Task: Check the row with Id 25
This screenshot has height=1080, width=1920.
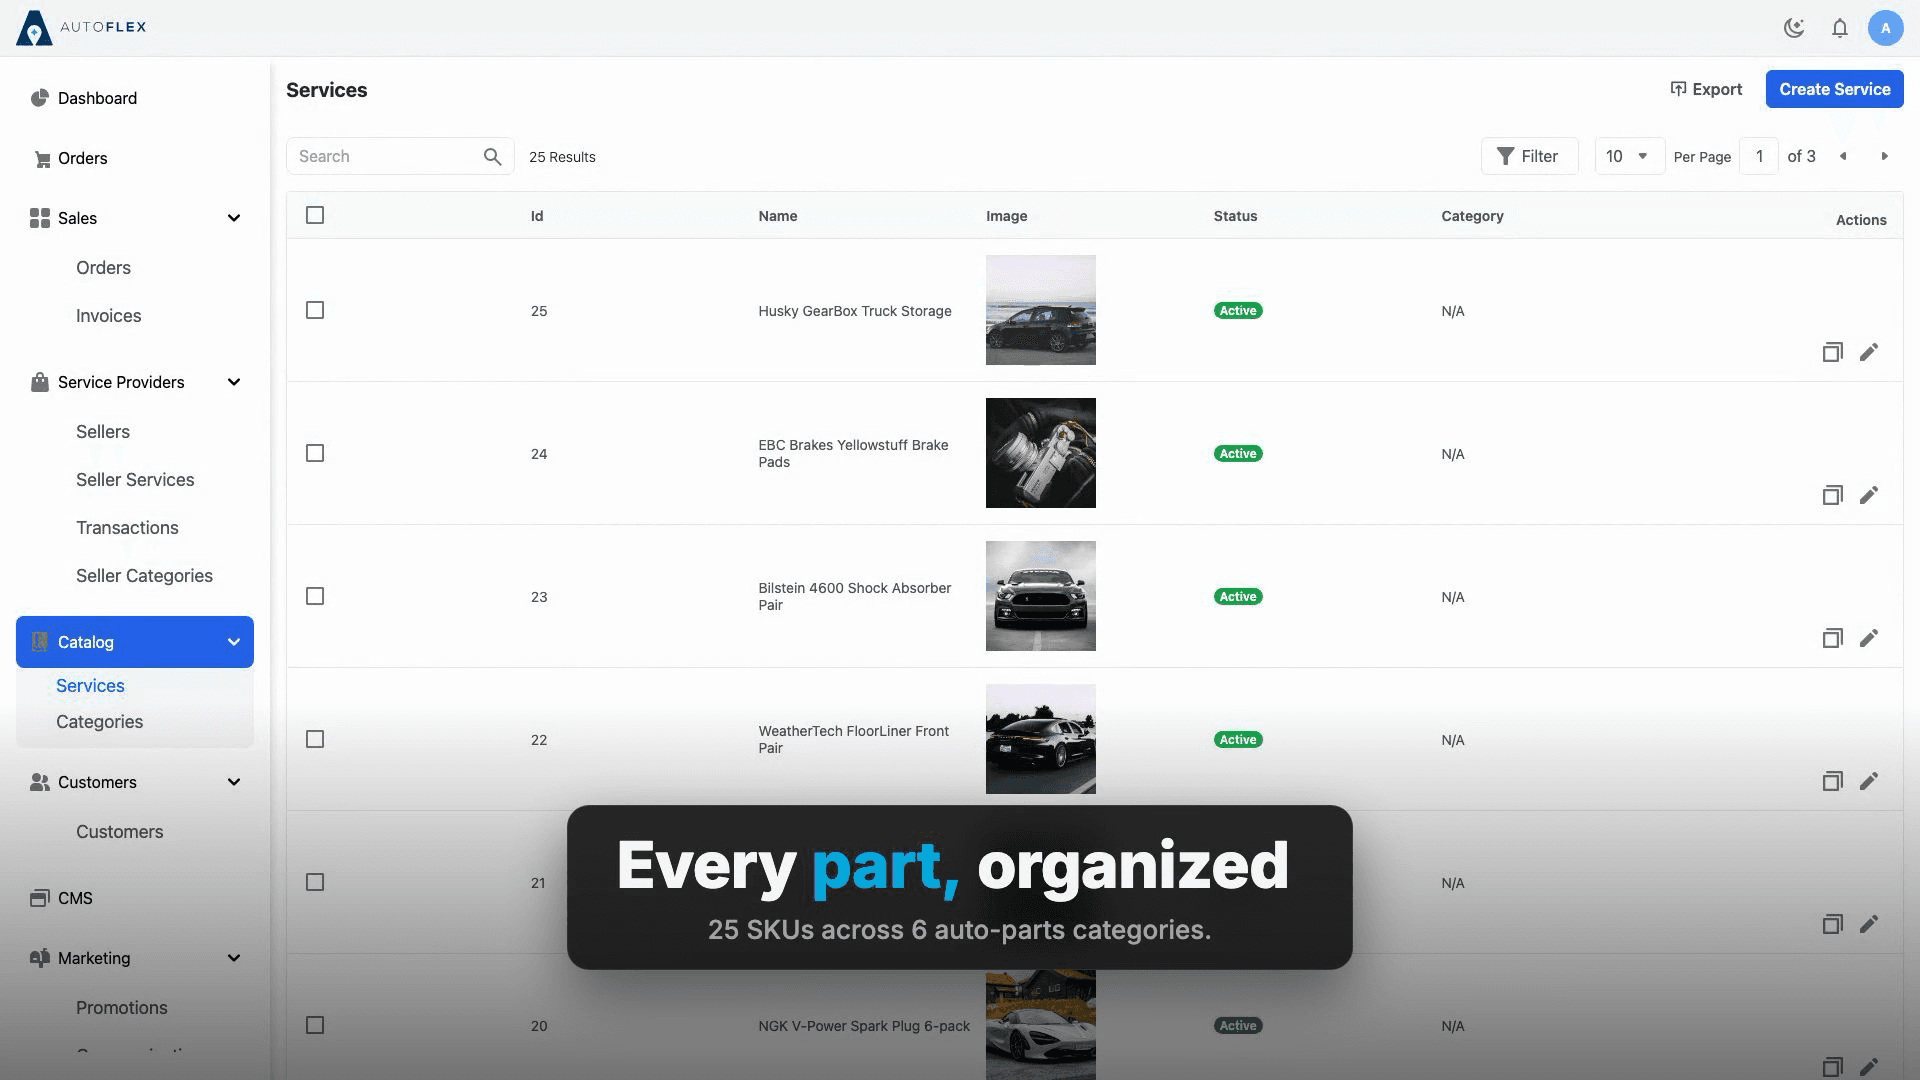Action: (315, 310)
